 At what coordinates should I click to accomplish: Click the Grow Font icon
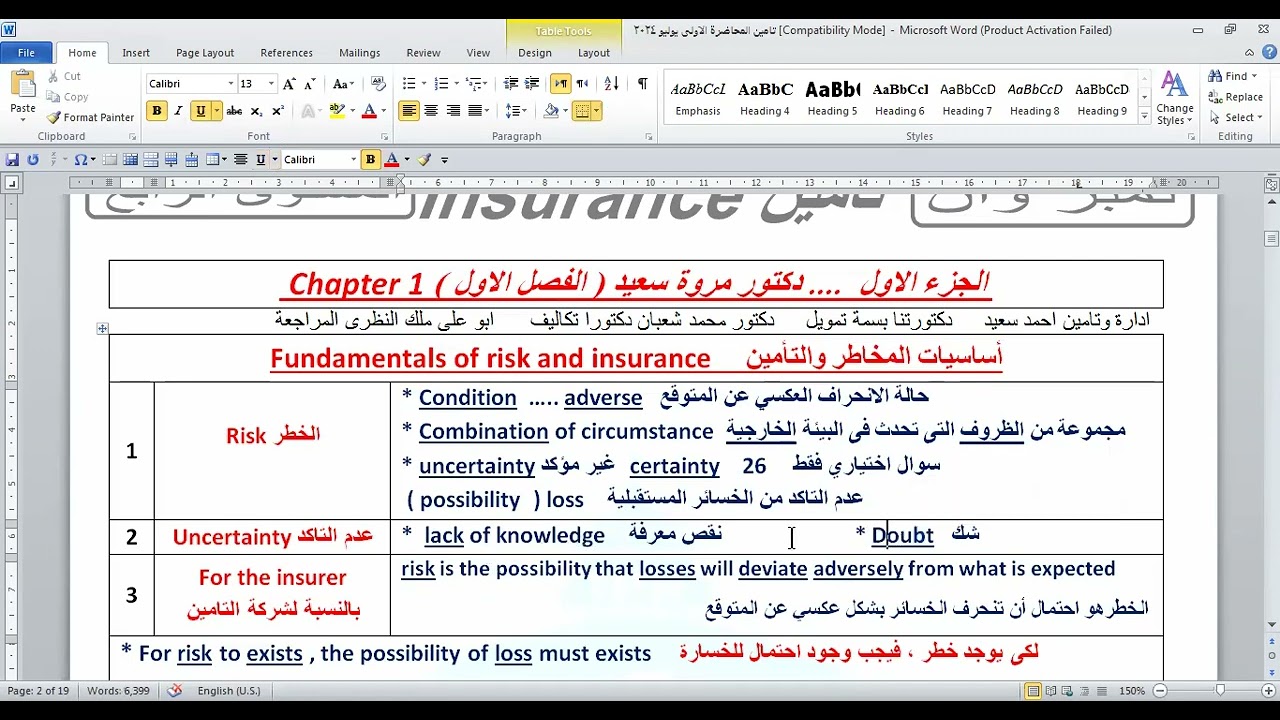point(289,84)
